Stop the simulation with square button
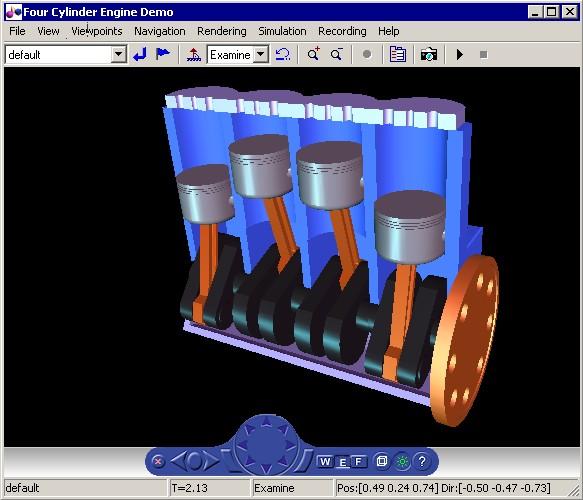Image resolution: width=583 pixels, height=500 pixels. pyautogui.click(x=483, y=55)
